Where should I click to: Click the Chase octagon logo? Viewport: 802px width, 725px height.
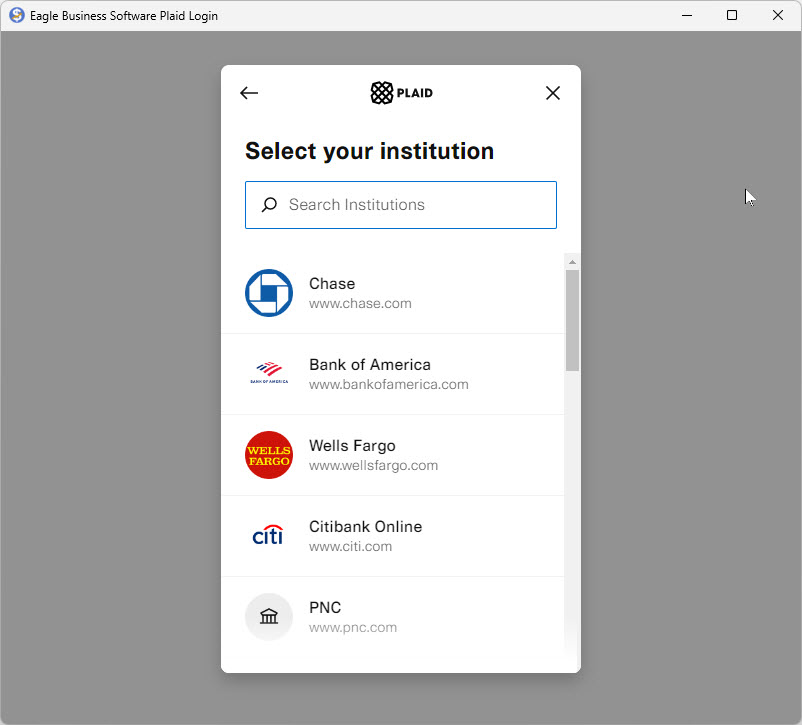[x=269, y=293]
